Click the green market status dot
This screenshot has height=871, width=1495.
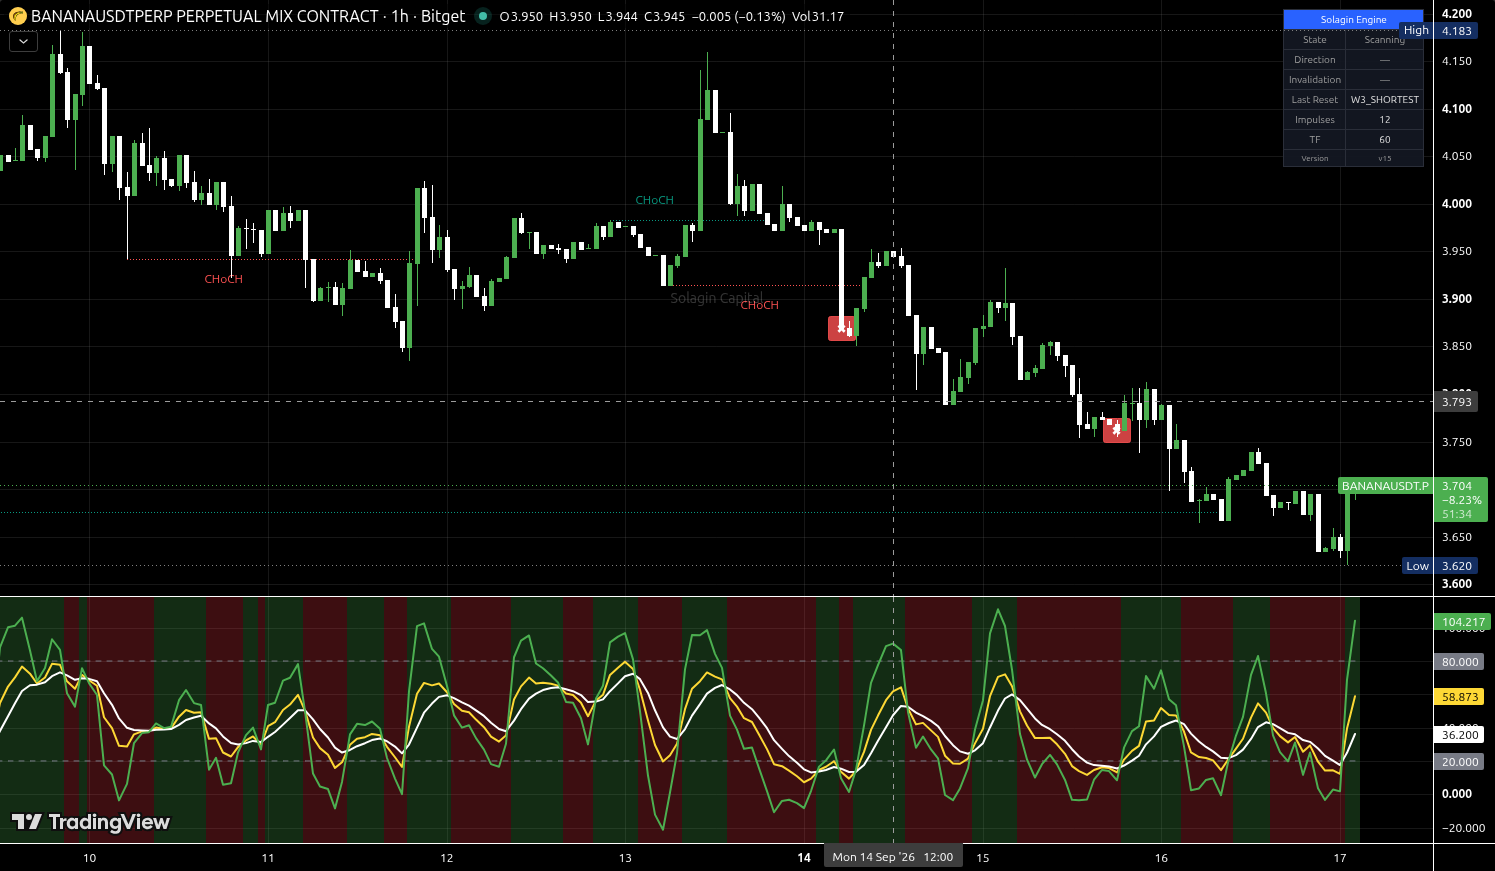click(483, 16)
